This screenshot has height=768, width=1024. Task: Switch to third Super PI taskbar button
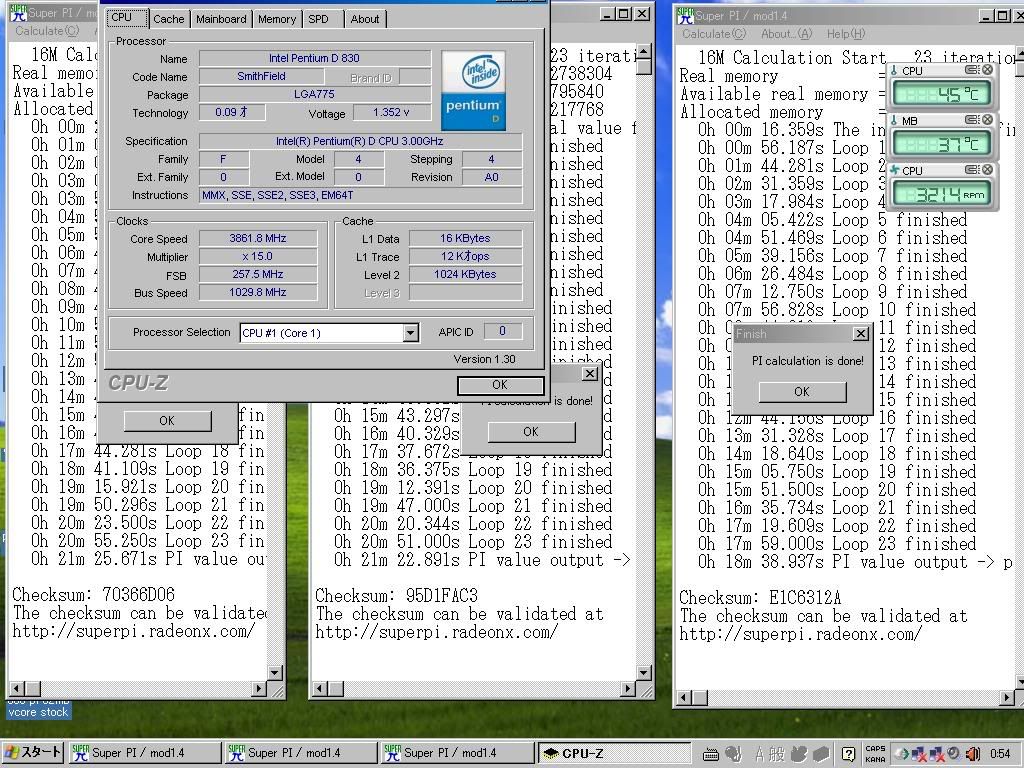[456, 753]
